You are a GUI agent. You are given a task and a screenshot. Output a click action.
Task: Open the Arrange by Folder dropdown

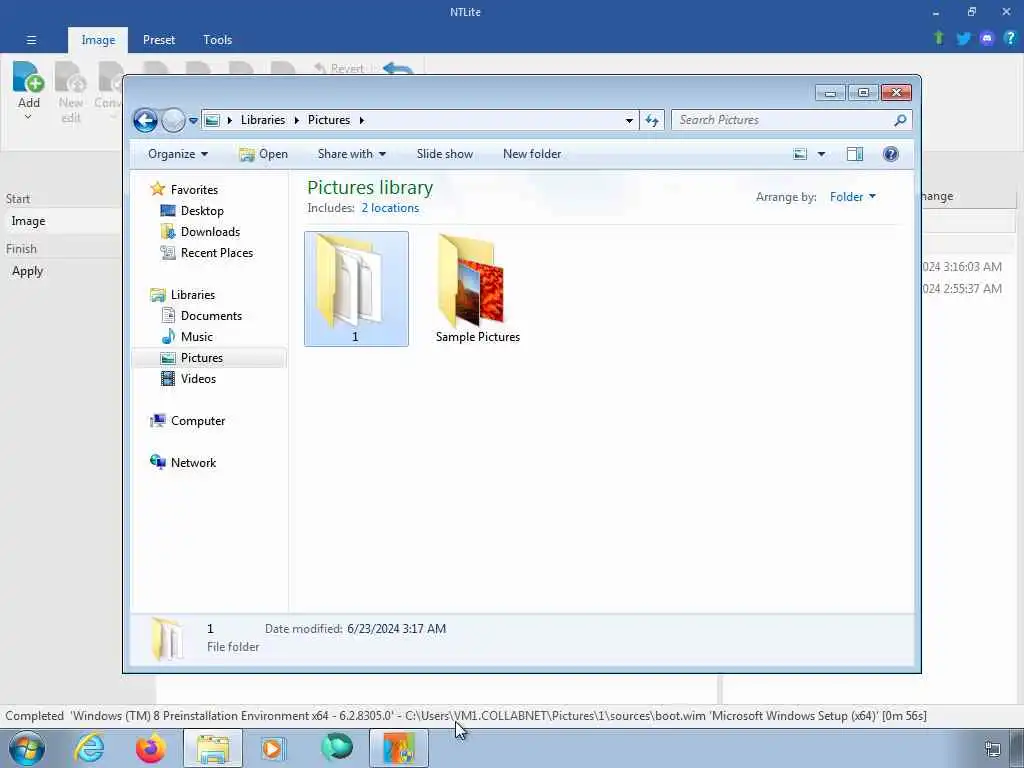[x=852, y=197]
